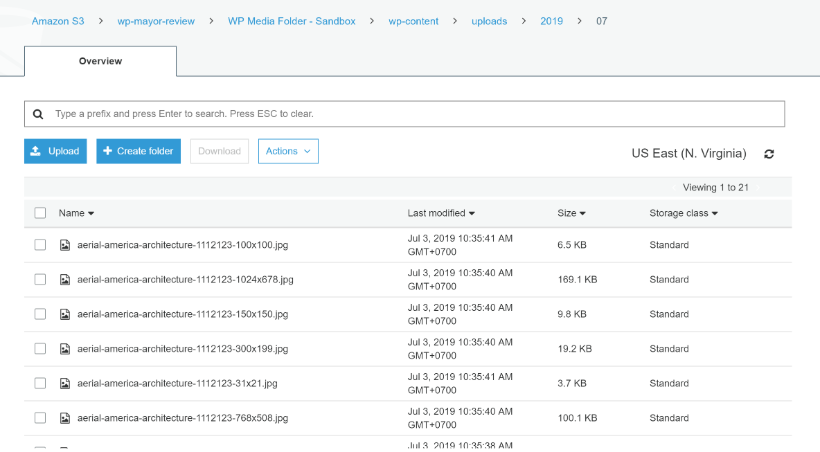Open the Actions dropdown menu
The width and height of the screenshot is (820, 452).
288,151
